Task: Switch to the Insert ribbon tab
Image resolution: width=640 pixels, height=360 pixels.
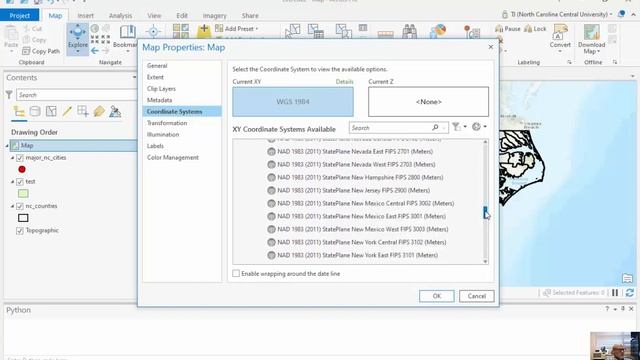Action: pyautogui.click(x=85, y=16)
